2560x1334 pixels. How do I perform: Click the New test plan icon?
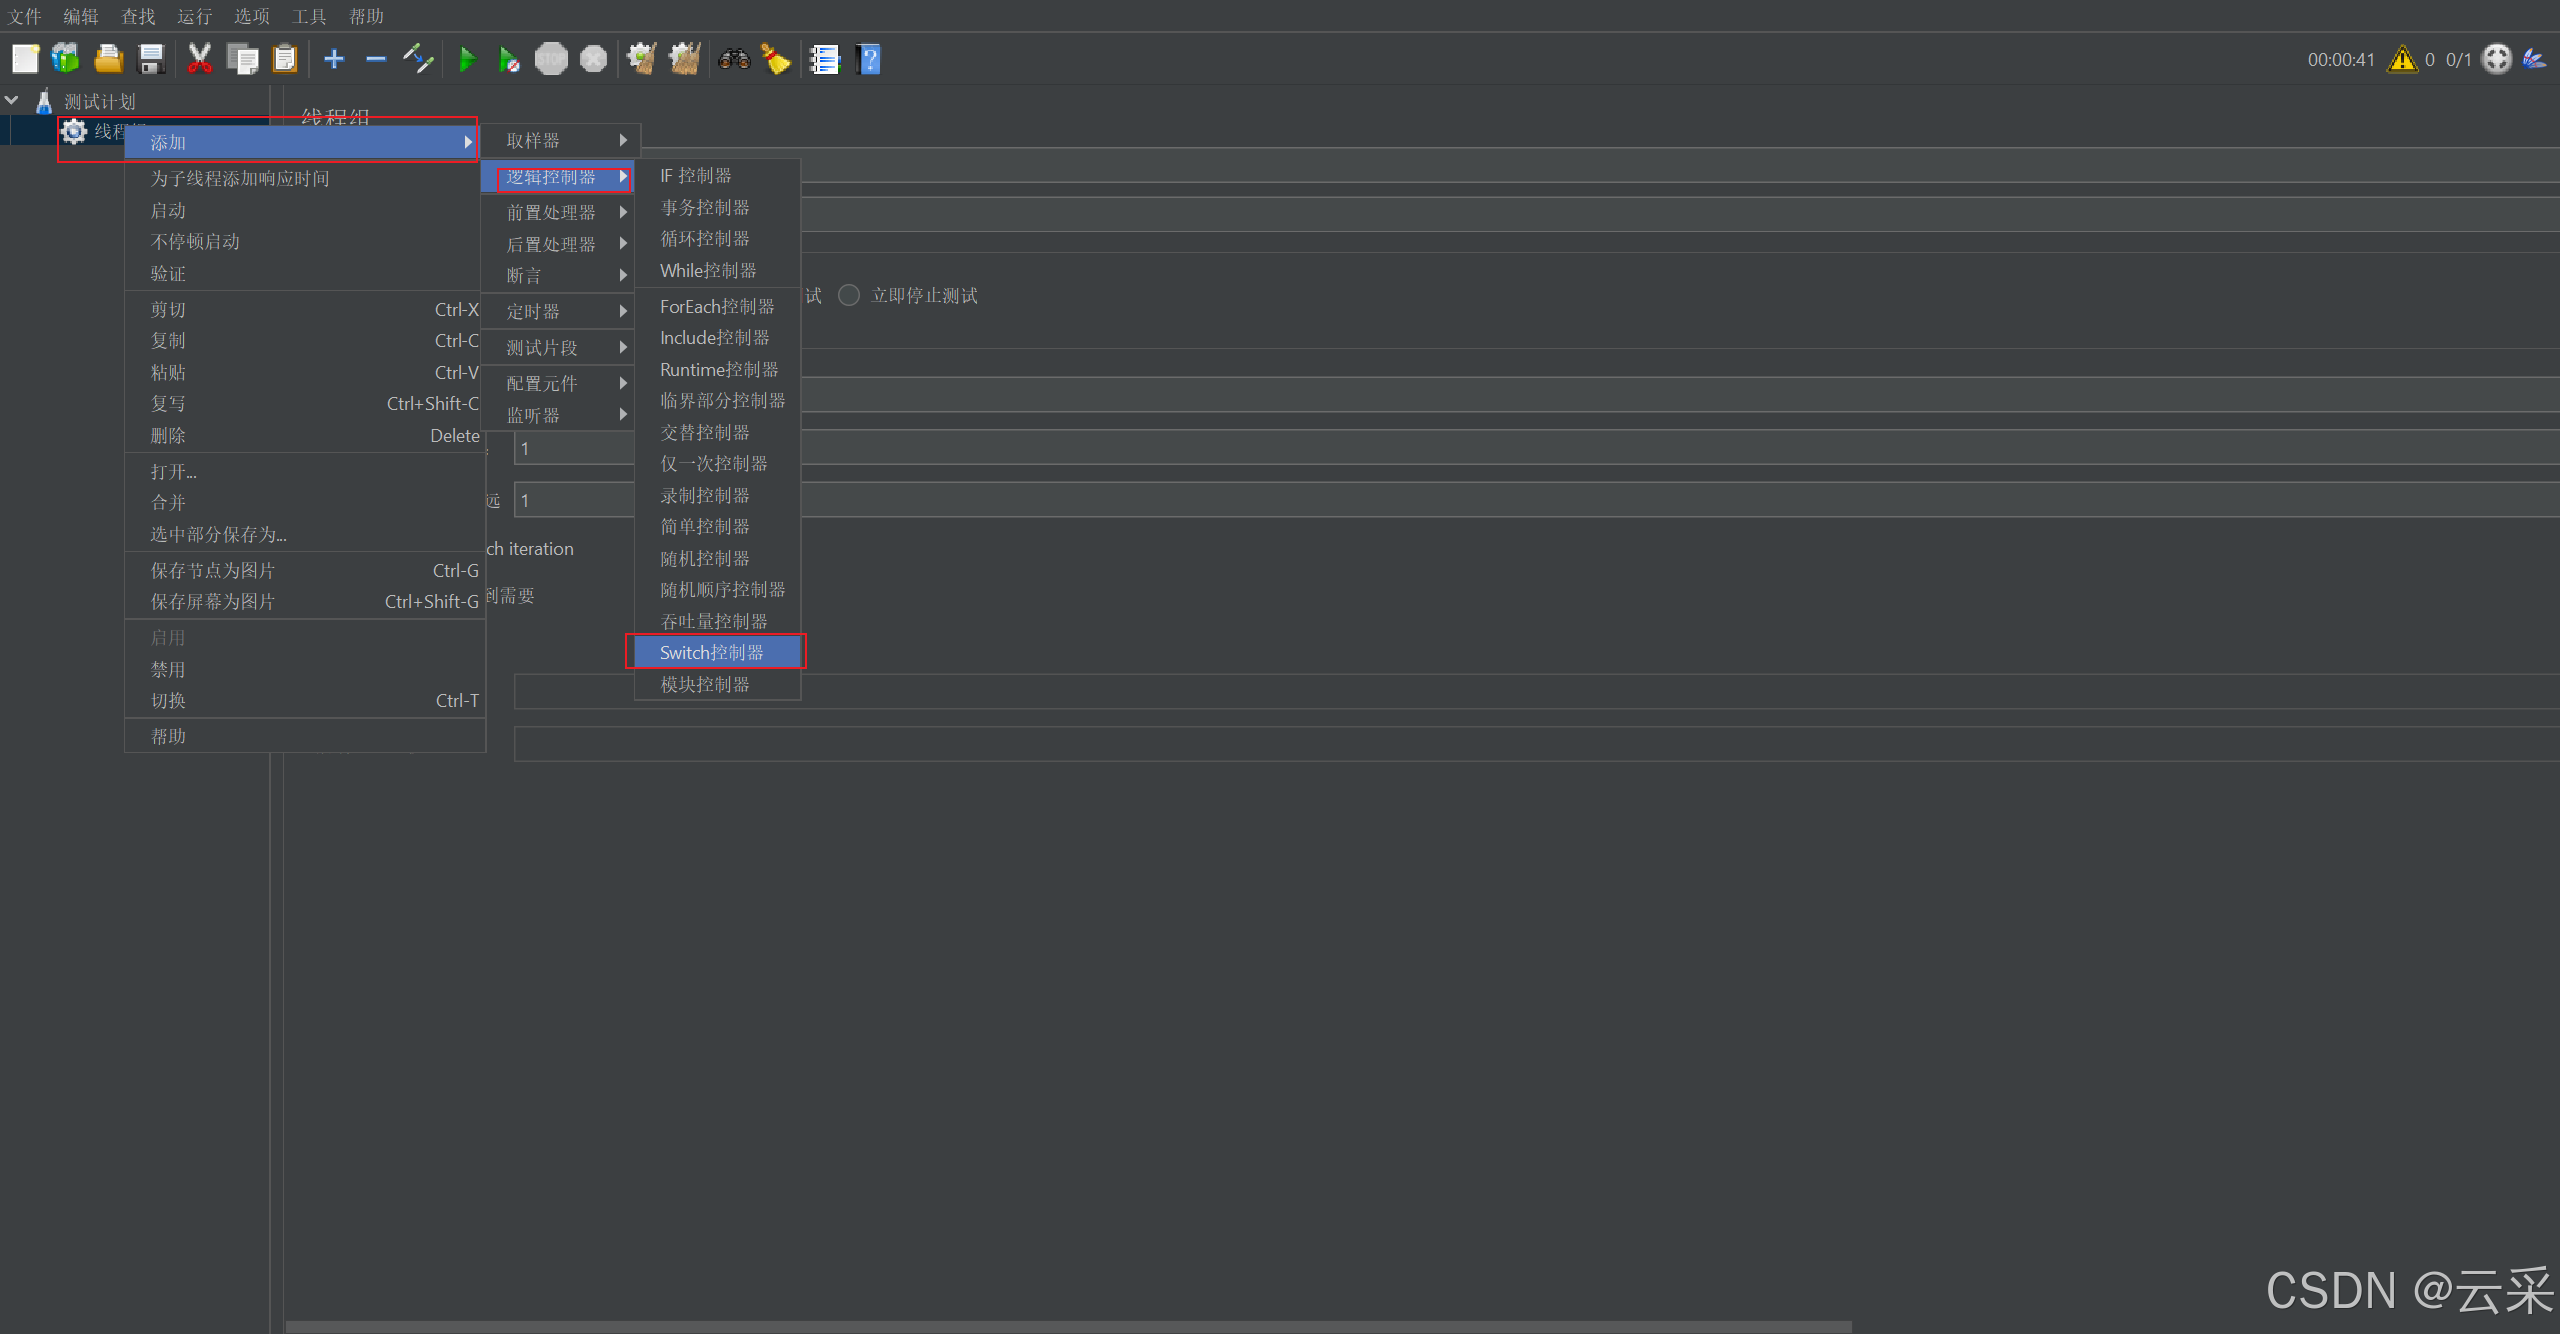25,59
